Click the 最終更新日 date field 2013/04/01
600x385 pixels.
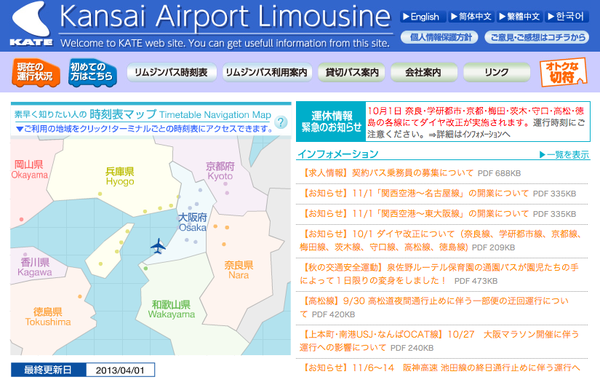tap(120, 370)
